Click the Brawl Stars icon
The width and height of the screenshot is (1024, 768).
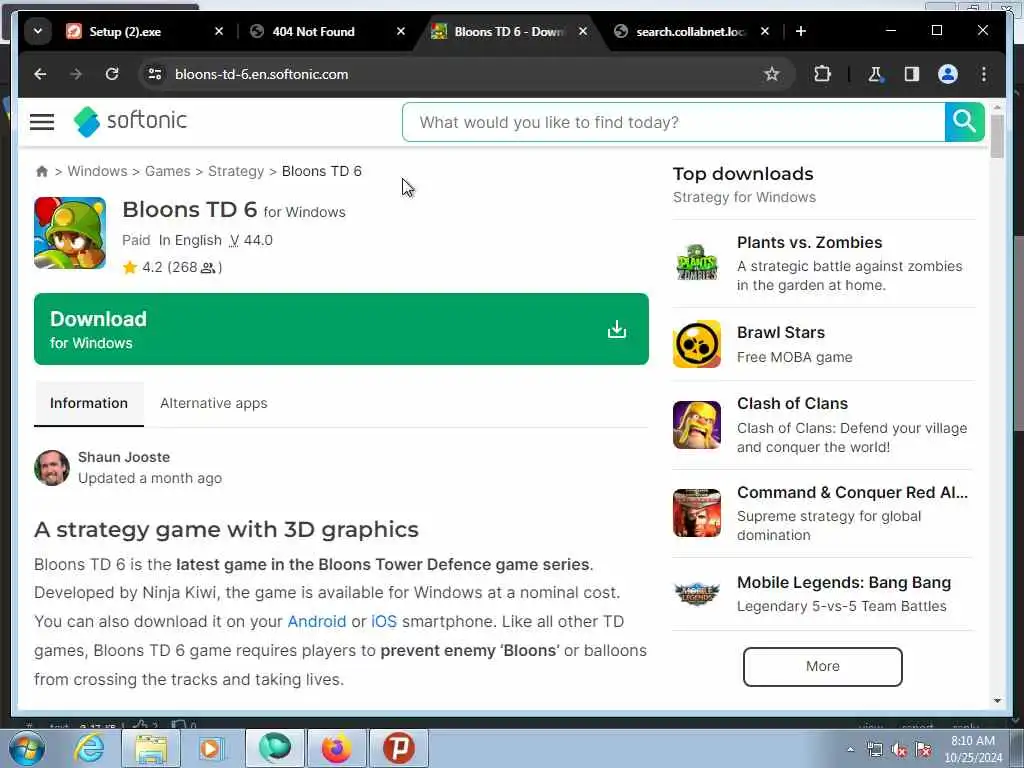(x=697, y=344)
